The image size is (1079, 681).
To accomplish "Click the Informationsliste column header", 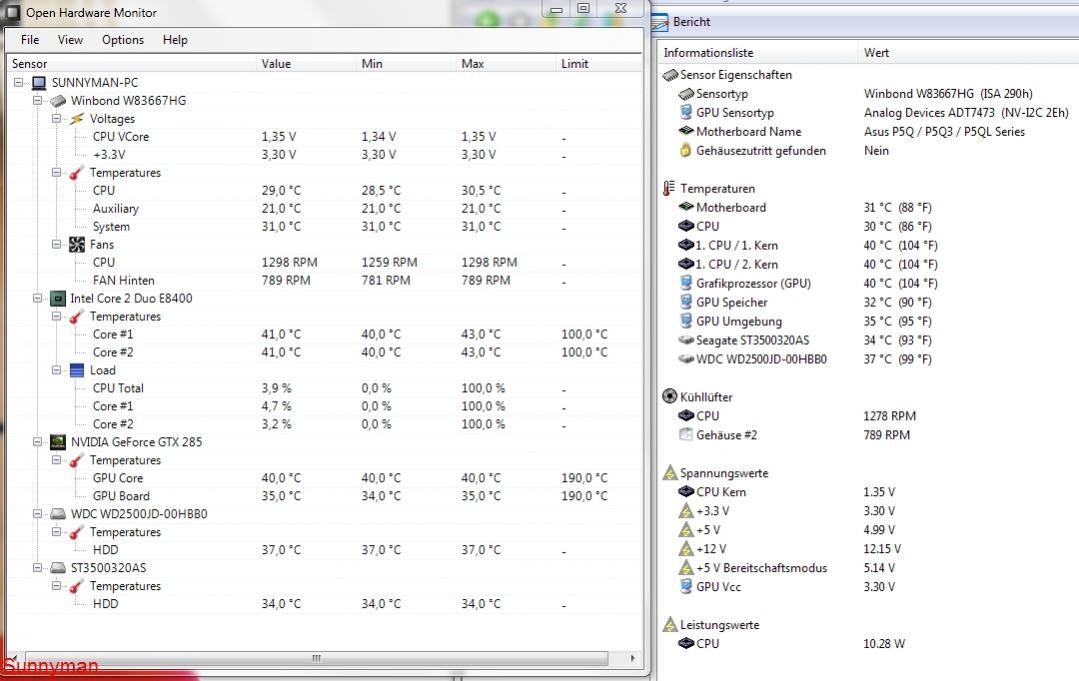I will tap(757, 53).
